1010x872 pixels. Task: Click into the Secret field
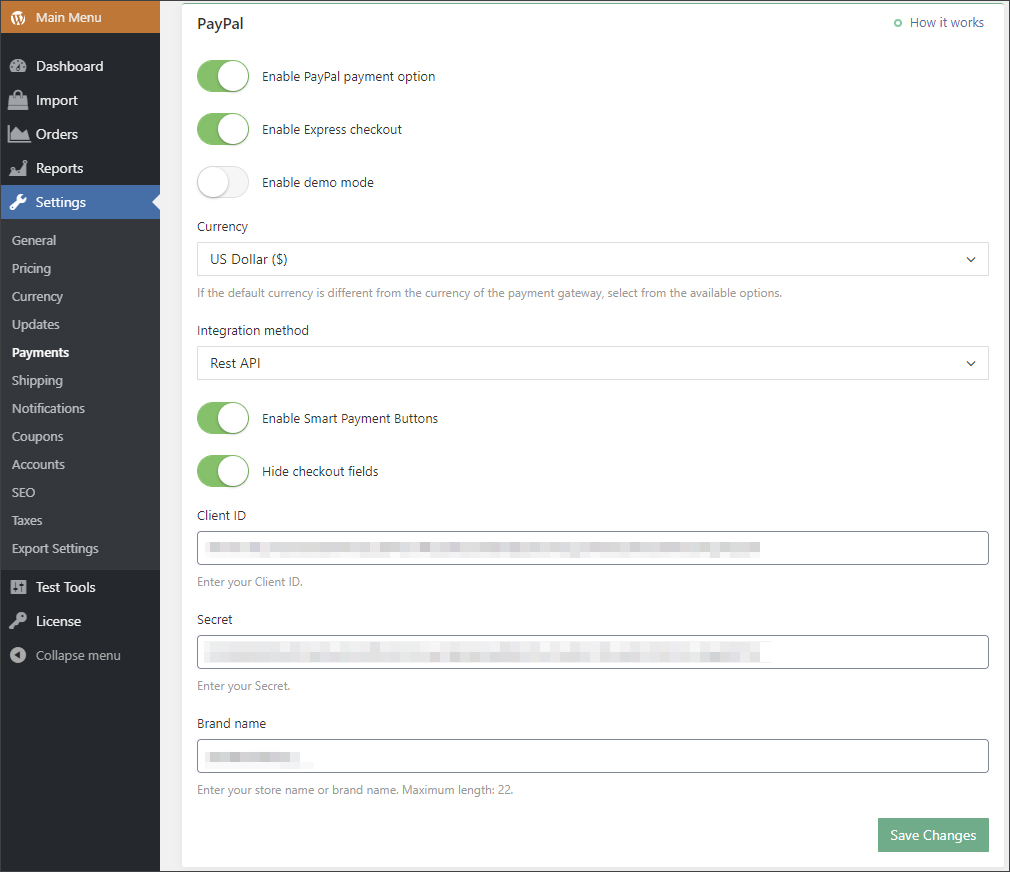[593, 652]
